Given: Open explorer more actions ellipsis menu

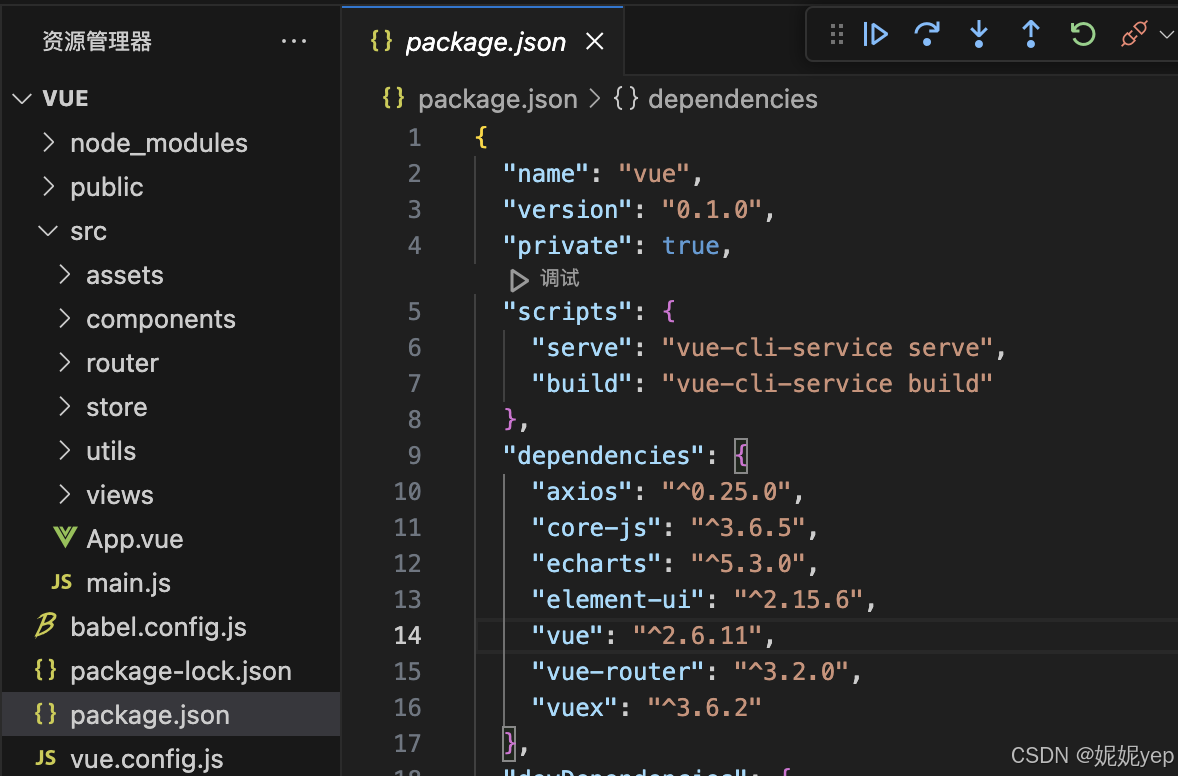Looking at the screenshot, I should tap(294, 41).
